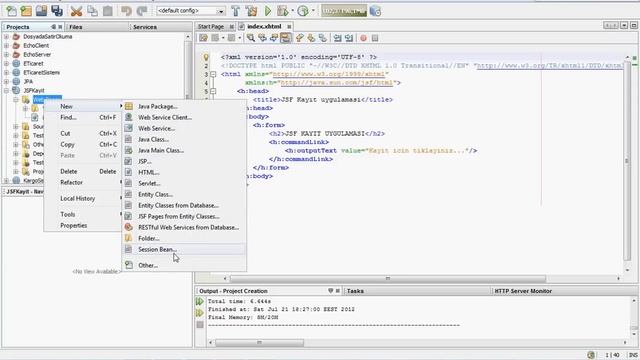This screenshot has width=640, height=360.
Task: Select the ETicaretSistemi project row
Action: (x=41, y=73)
